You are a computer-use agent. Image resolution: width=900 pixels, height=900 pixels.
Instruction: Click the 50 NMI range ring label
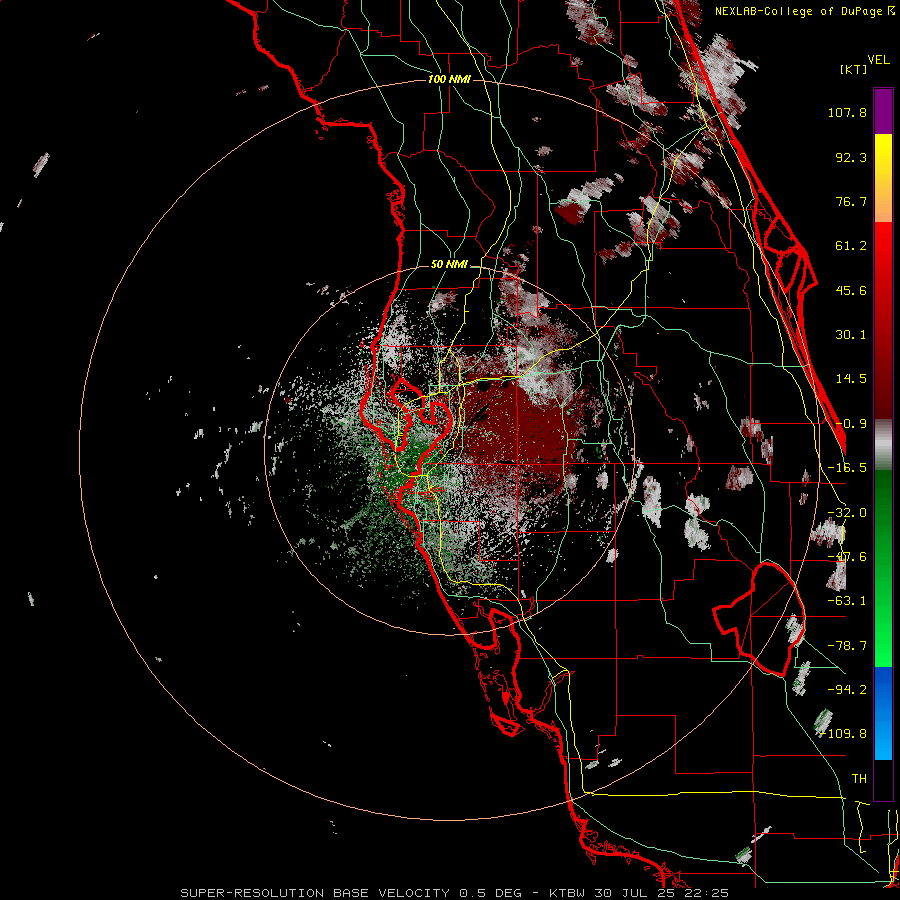point(449,265)
